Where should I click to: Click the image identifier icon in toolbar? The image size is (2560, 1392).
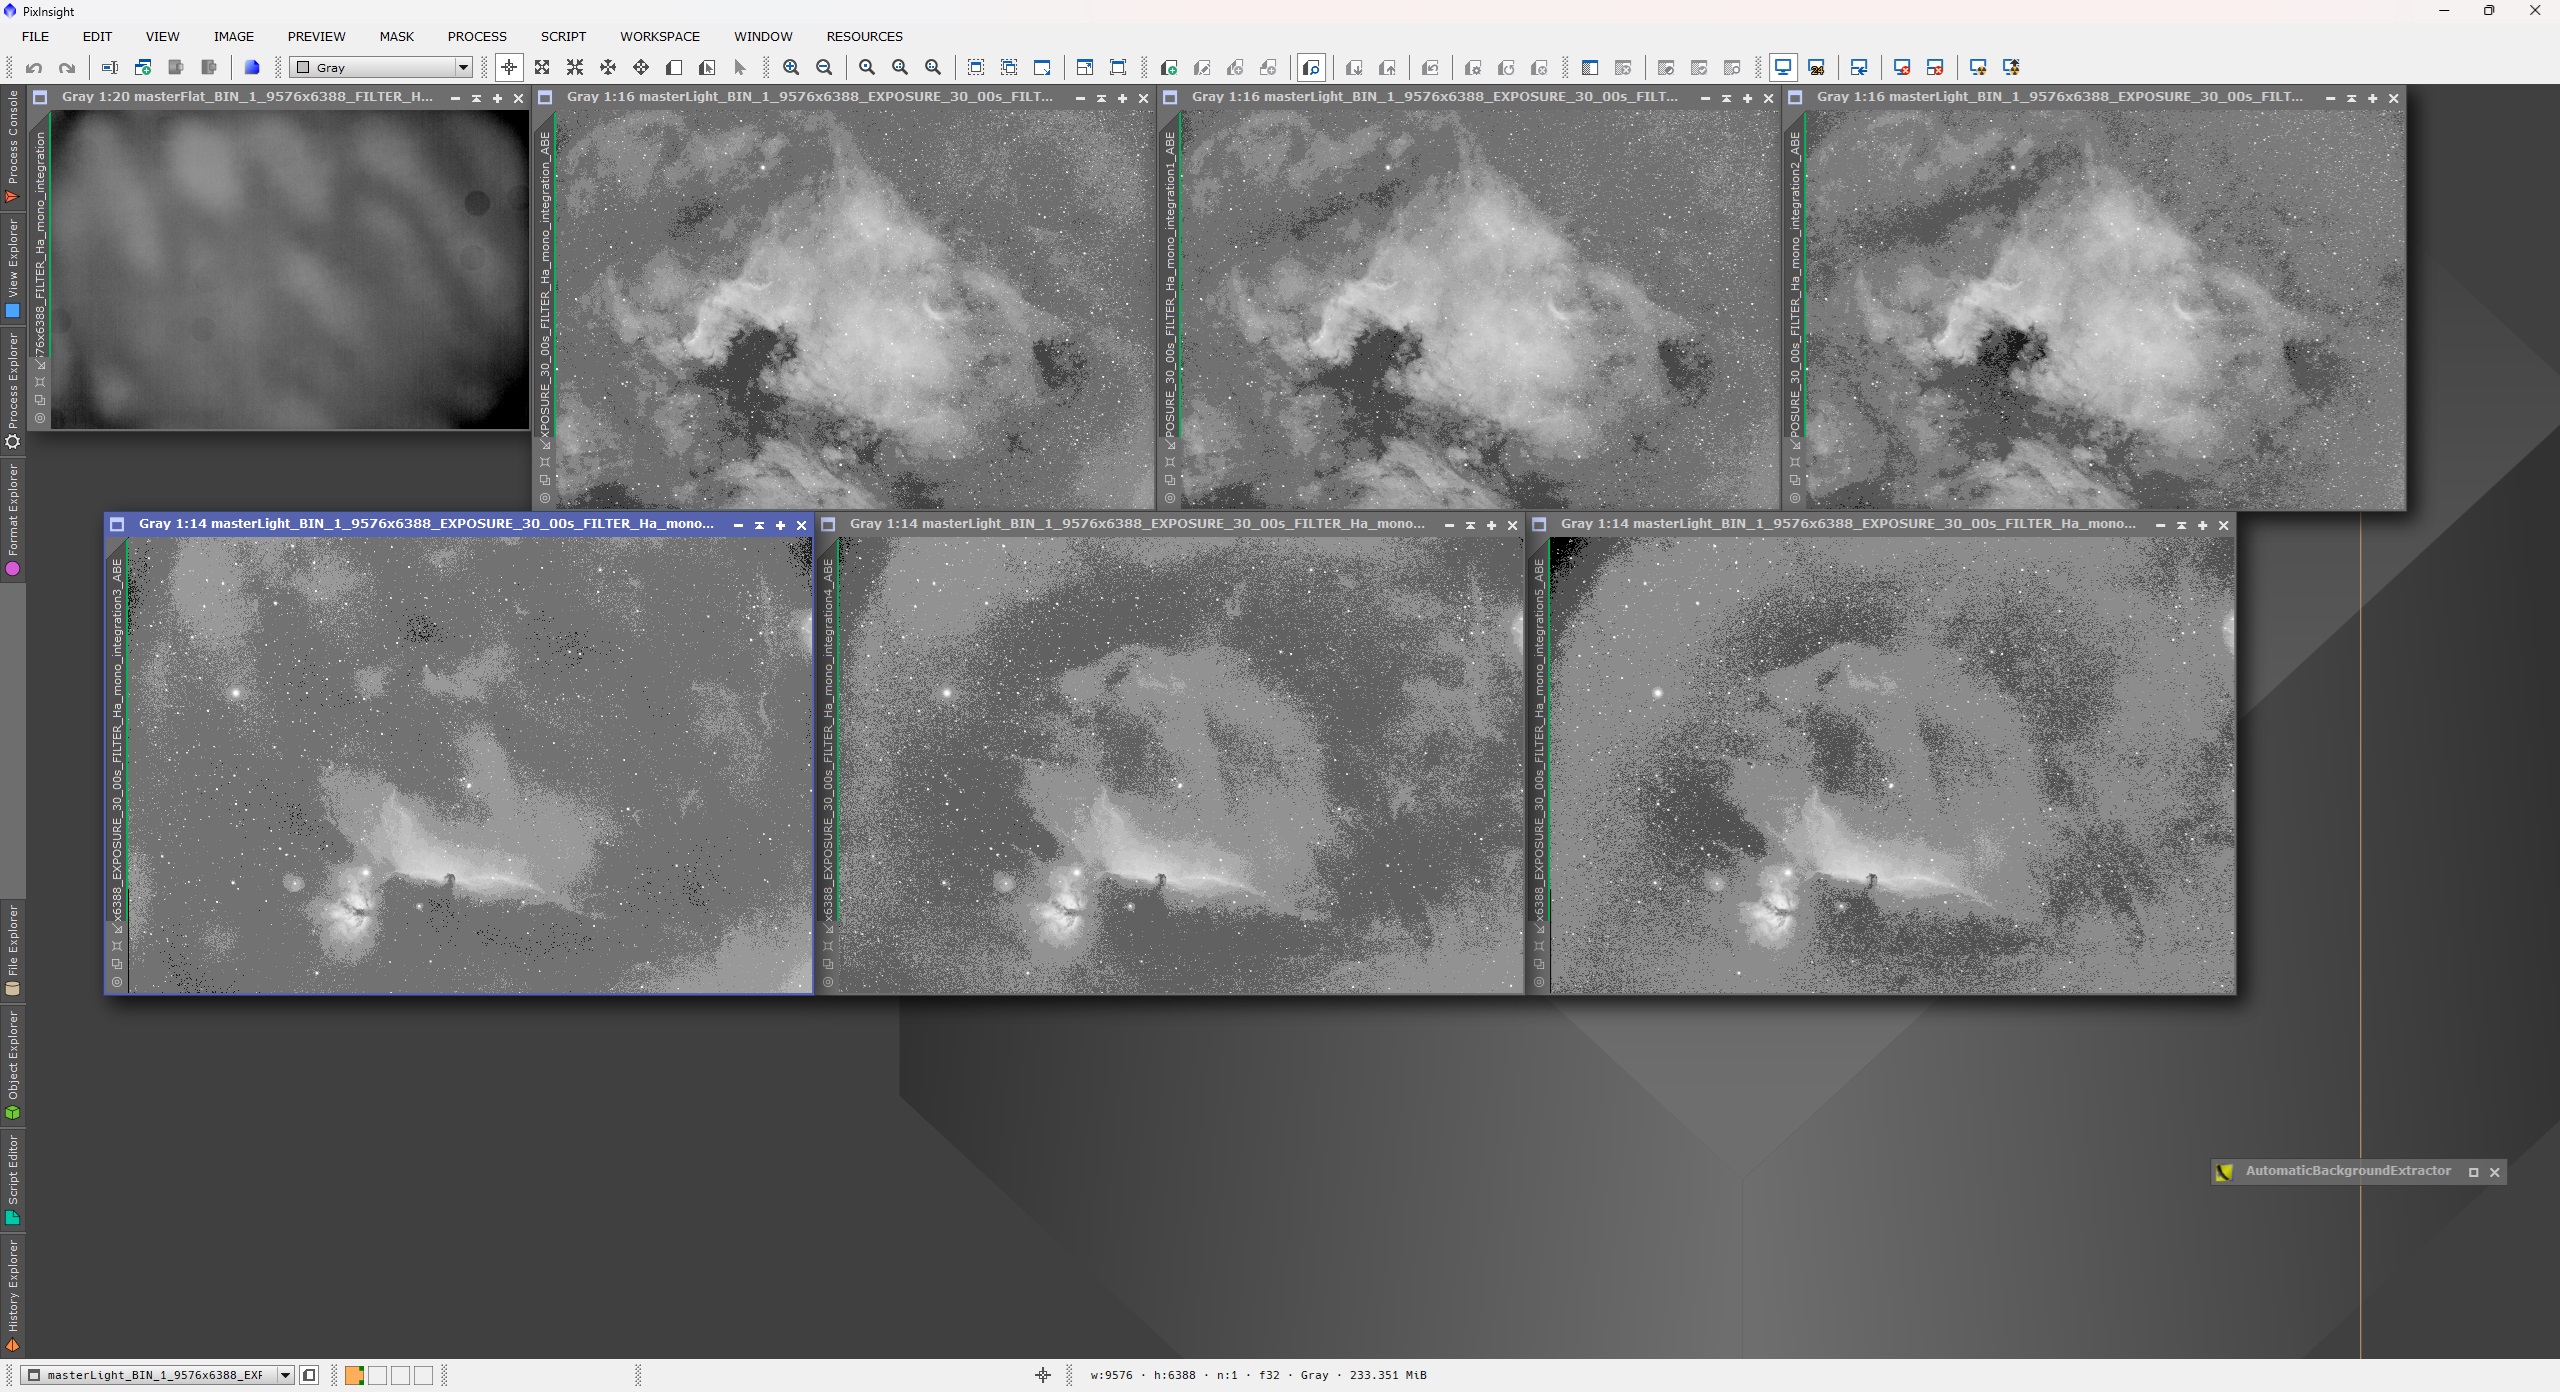[x=110, y=68]
